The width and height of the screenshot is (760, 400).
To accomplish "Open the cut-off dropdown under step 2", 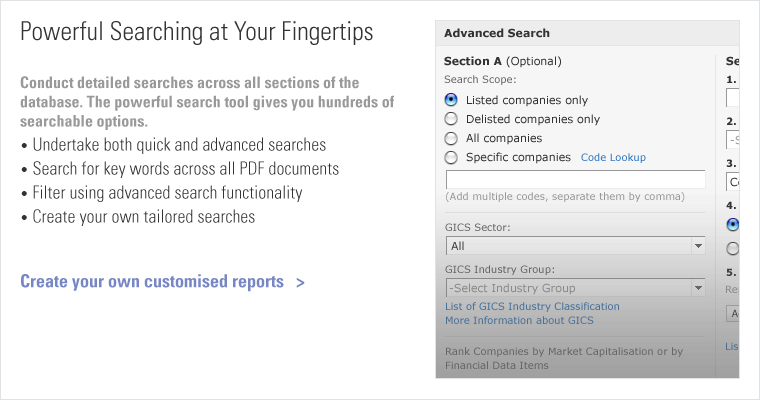I will click(x=732, y=140).
